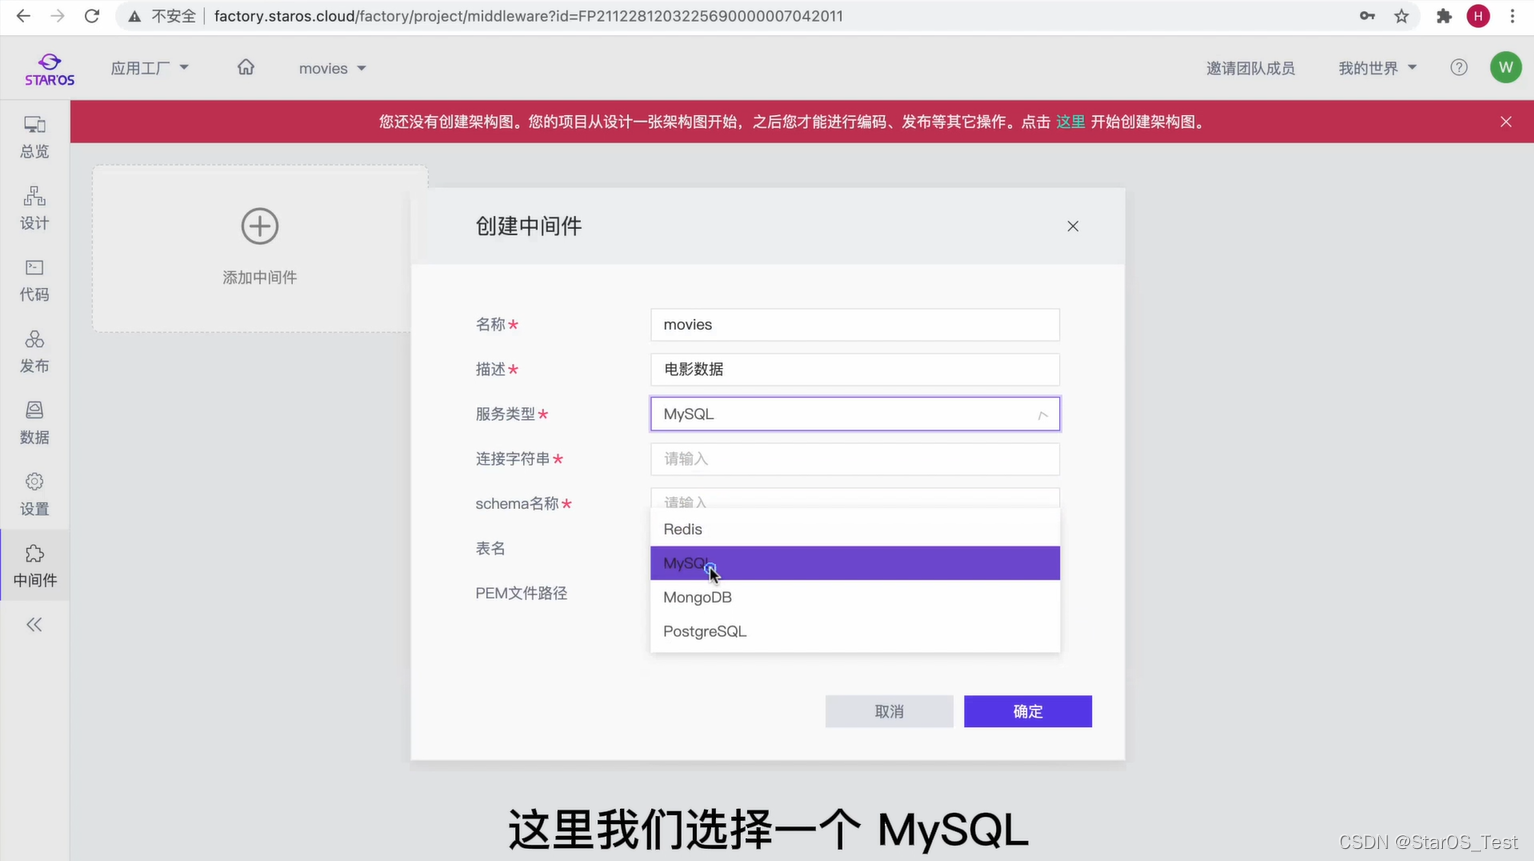This screenshot has width=1534, height=861.
Task: Confirm with the 确定 button
Action: [x=1028, y=711]
